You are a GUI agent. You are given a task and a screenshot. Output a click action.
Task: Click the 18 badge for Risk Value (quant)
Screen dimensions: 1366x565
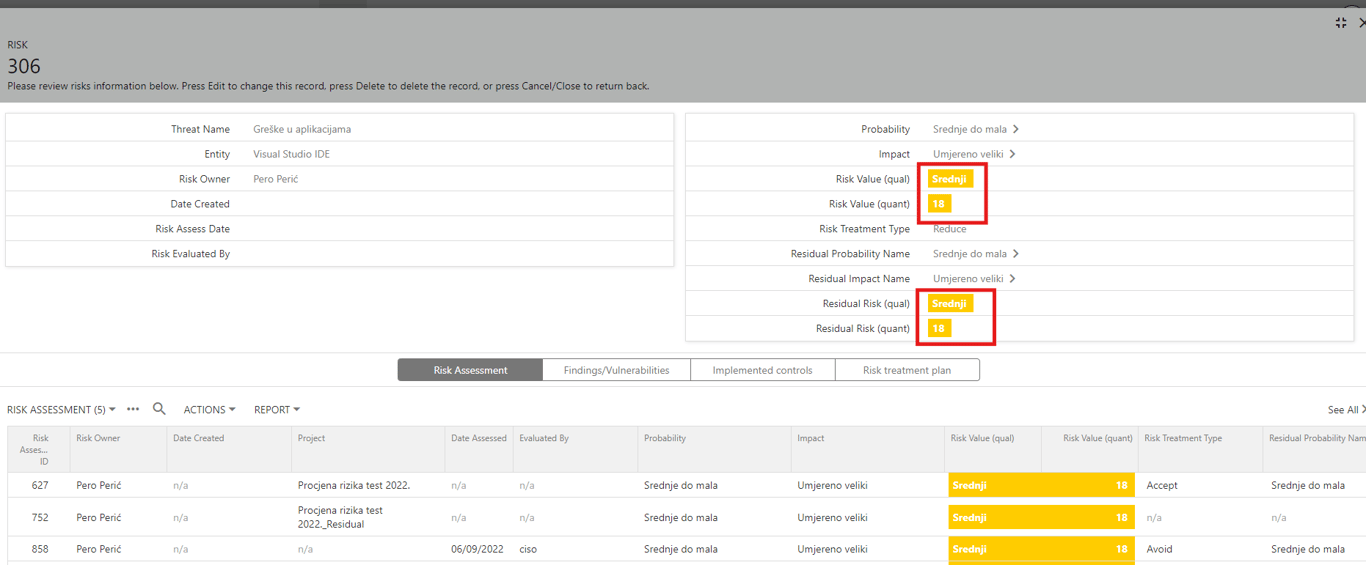click(x=938, y=204)
